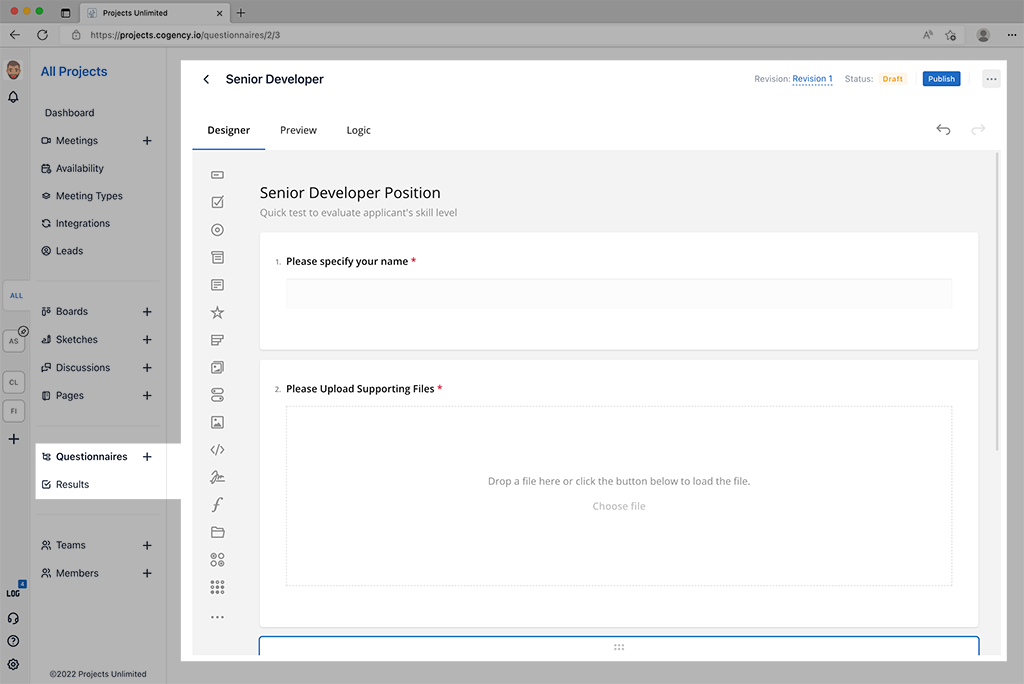
Task: Open the three-dots menu beside Publish
Action: (x=990, y=79)
